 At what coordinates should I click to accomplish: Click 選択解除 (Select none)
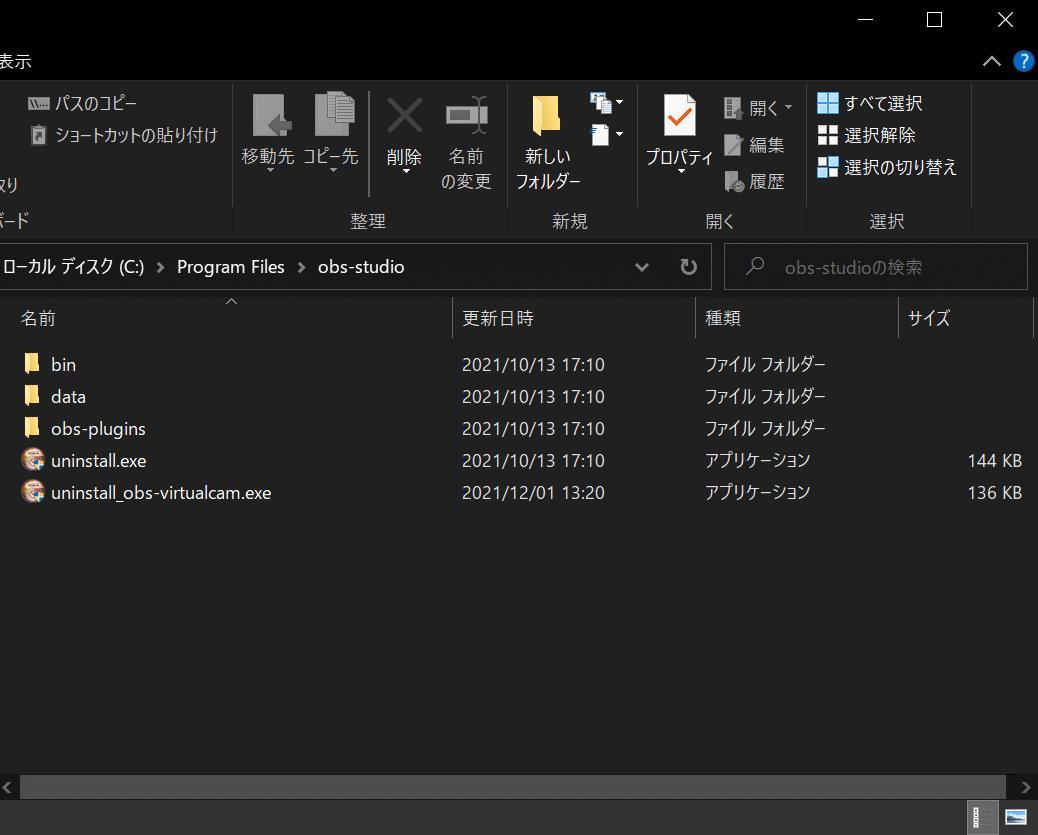[x=867, y=135]
